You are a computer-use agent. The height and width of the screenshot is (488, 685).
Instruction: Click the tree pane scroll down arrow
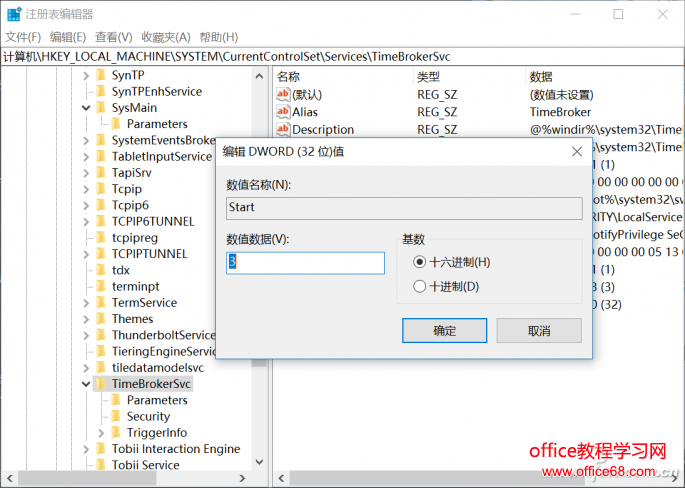click(x=259, y=462)
